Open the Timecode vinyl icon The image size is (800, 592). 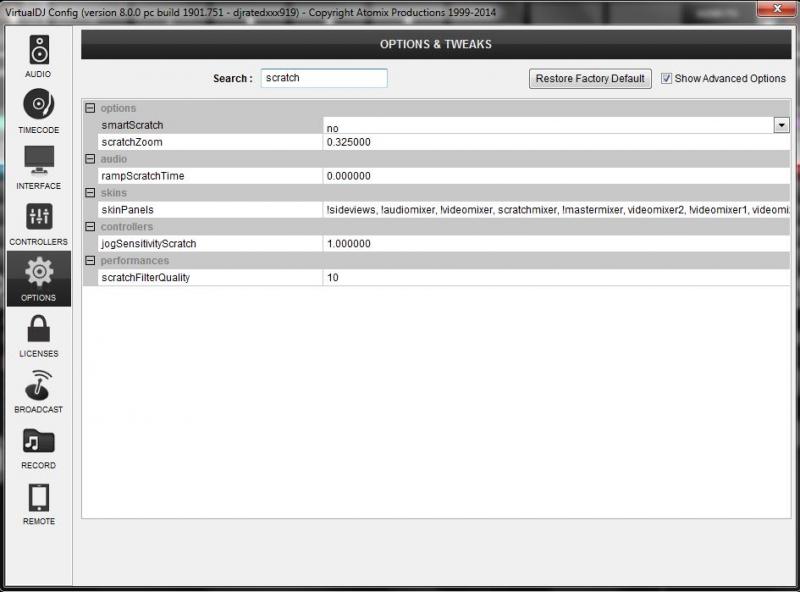point(39,104)
